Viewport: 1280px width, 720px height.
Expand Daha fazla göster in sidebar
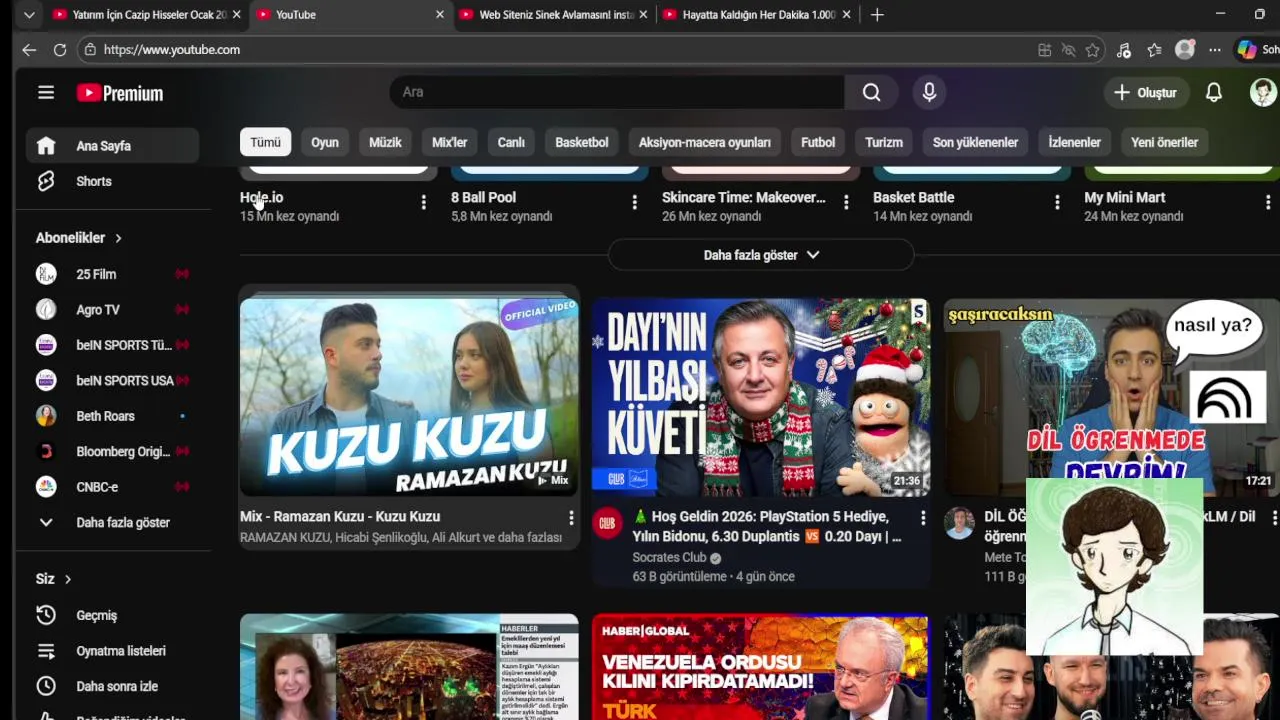[112, 523]
